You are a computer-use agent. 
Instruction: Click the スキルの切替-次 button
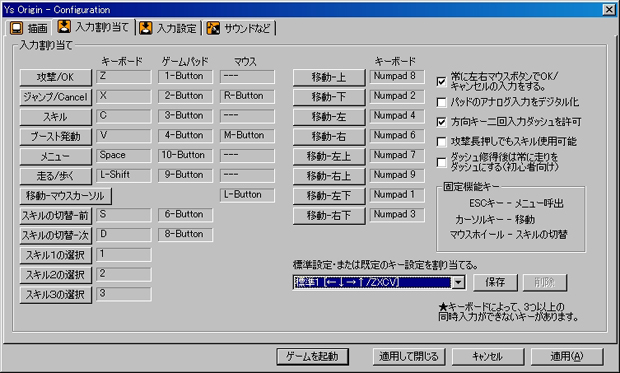click(x=56, y=236)
